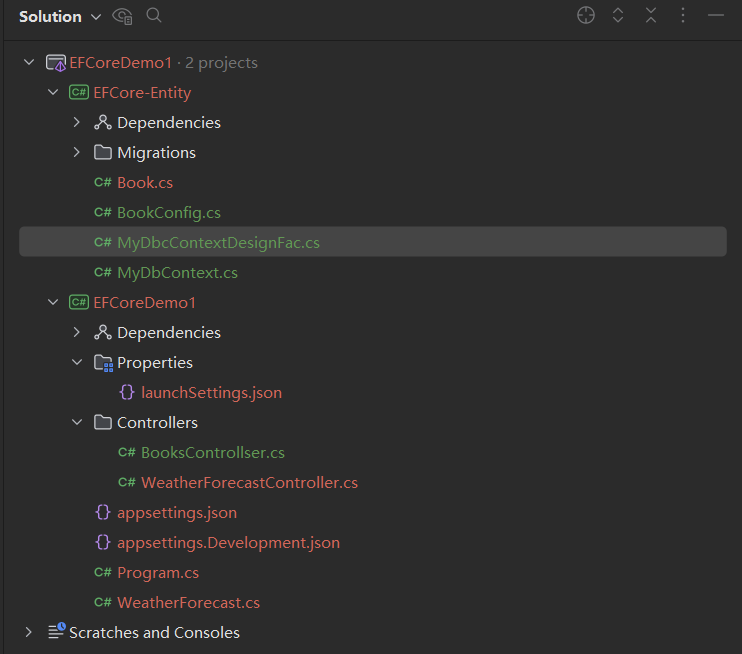Click the Collapse All icon in header
This screenshot has height=654, width=742.
pyautogui.click(x=651, y=15)
